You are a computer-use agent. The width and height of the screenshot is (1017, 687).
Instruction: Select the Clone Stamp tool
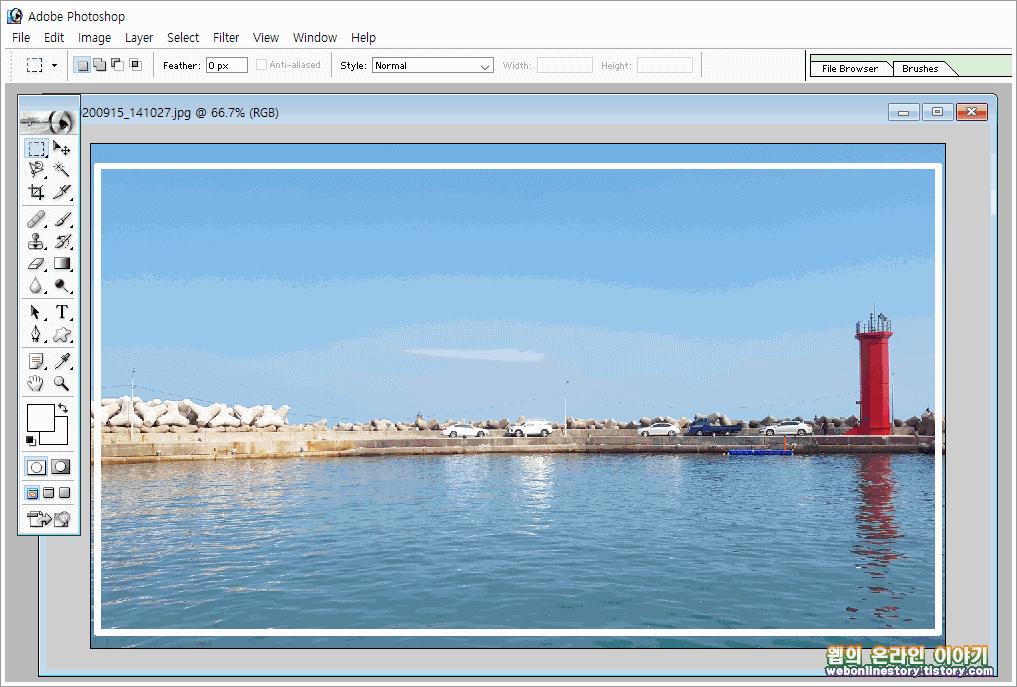click(x=36, y=241)
